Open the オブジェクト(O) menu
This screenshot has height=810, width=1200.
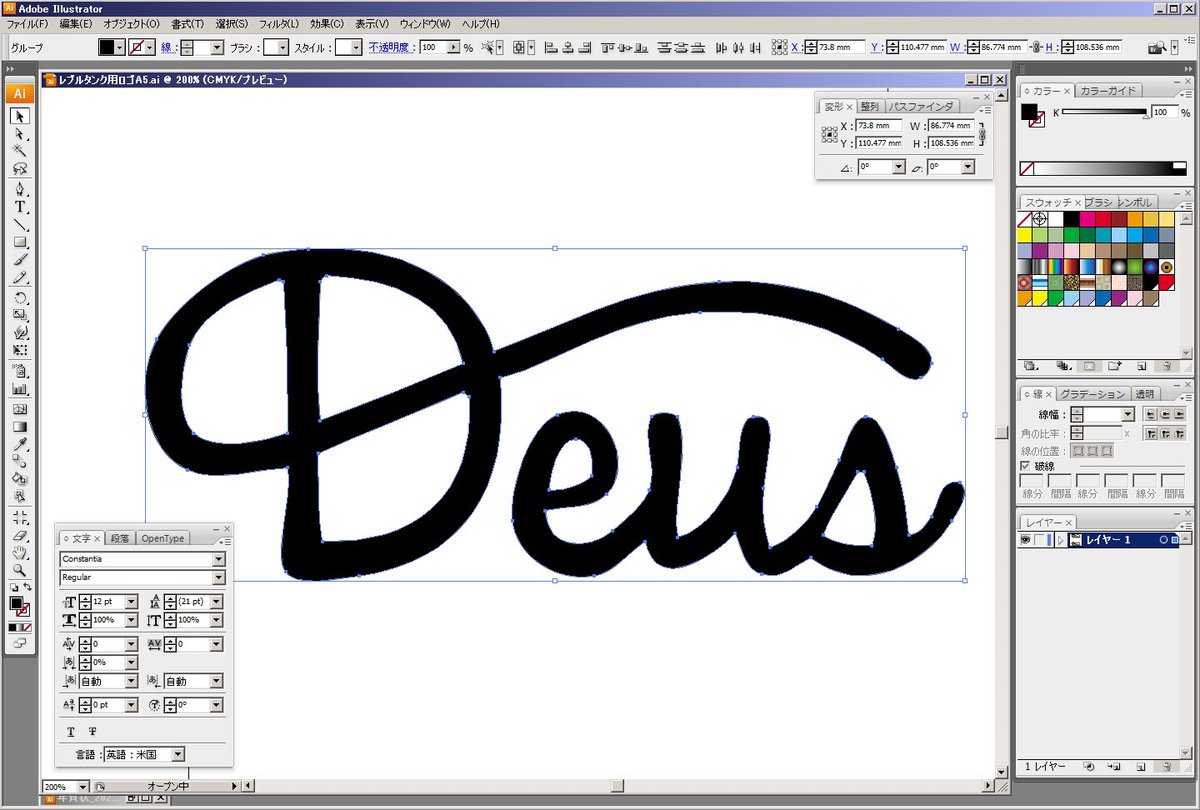131,23
